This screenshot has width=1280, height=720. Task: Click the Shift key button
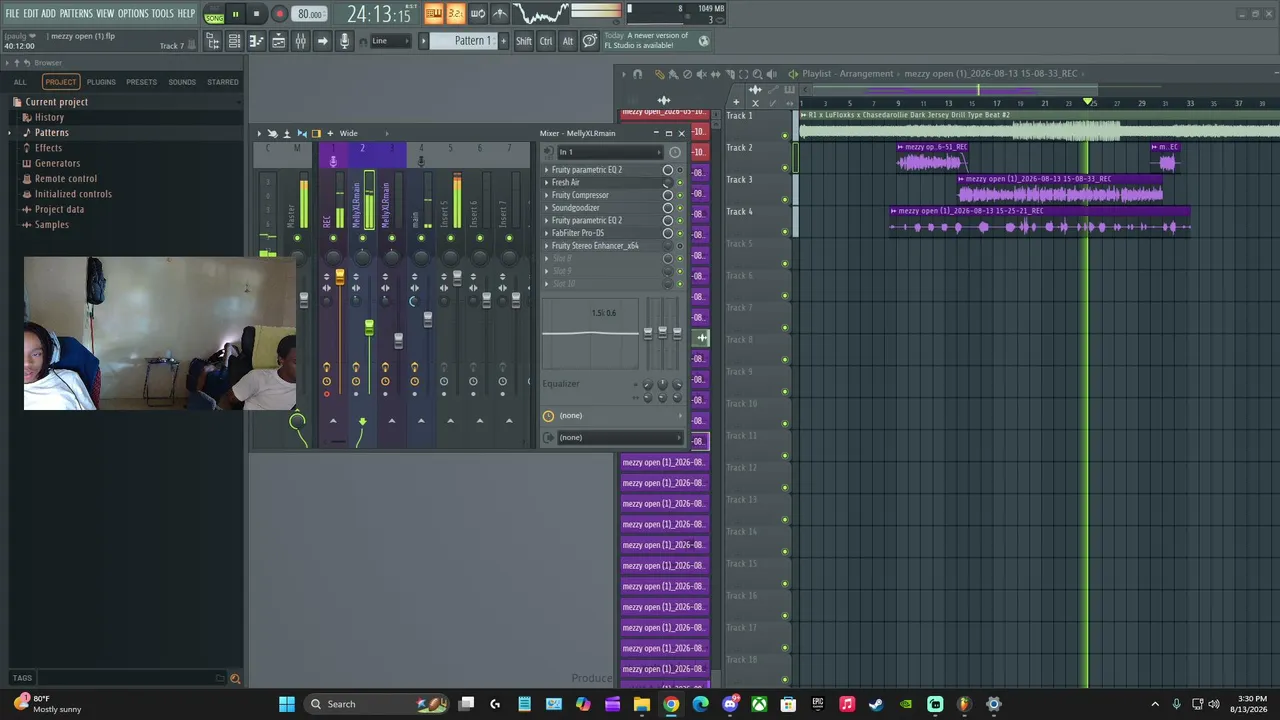click(x=524, y=41)
